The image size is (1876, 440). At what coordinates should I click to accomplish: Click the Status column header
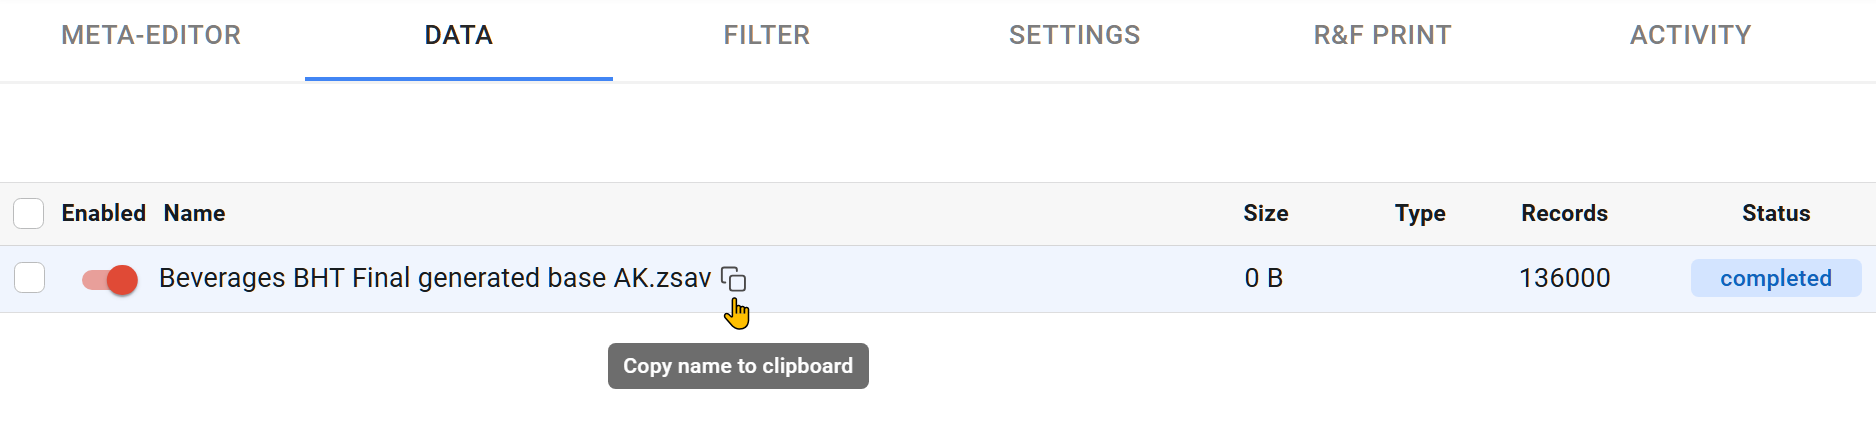(1775, 213)
